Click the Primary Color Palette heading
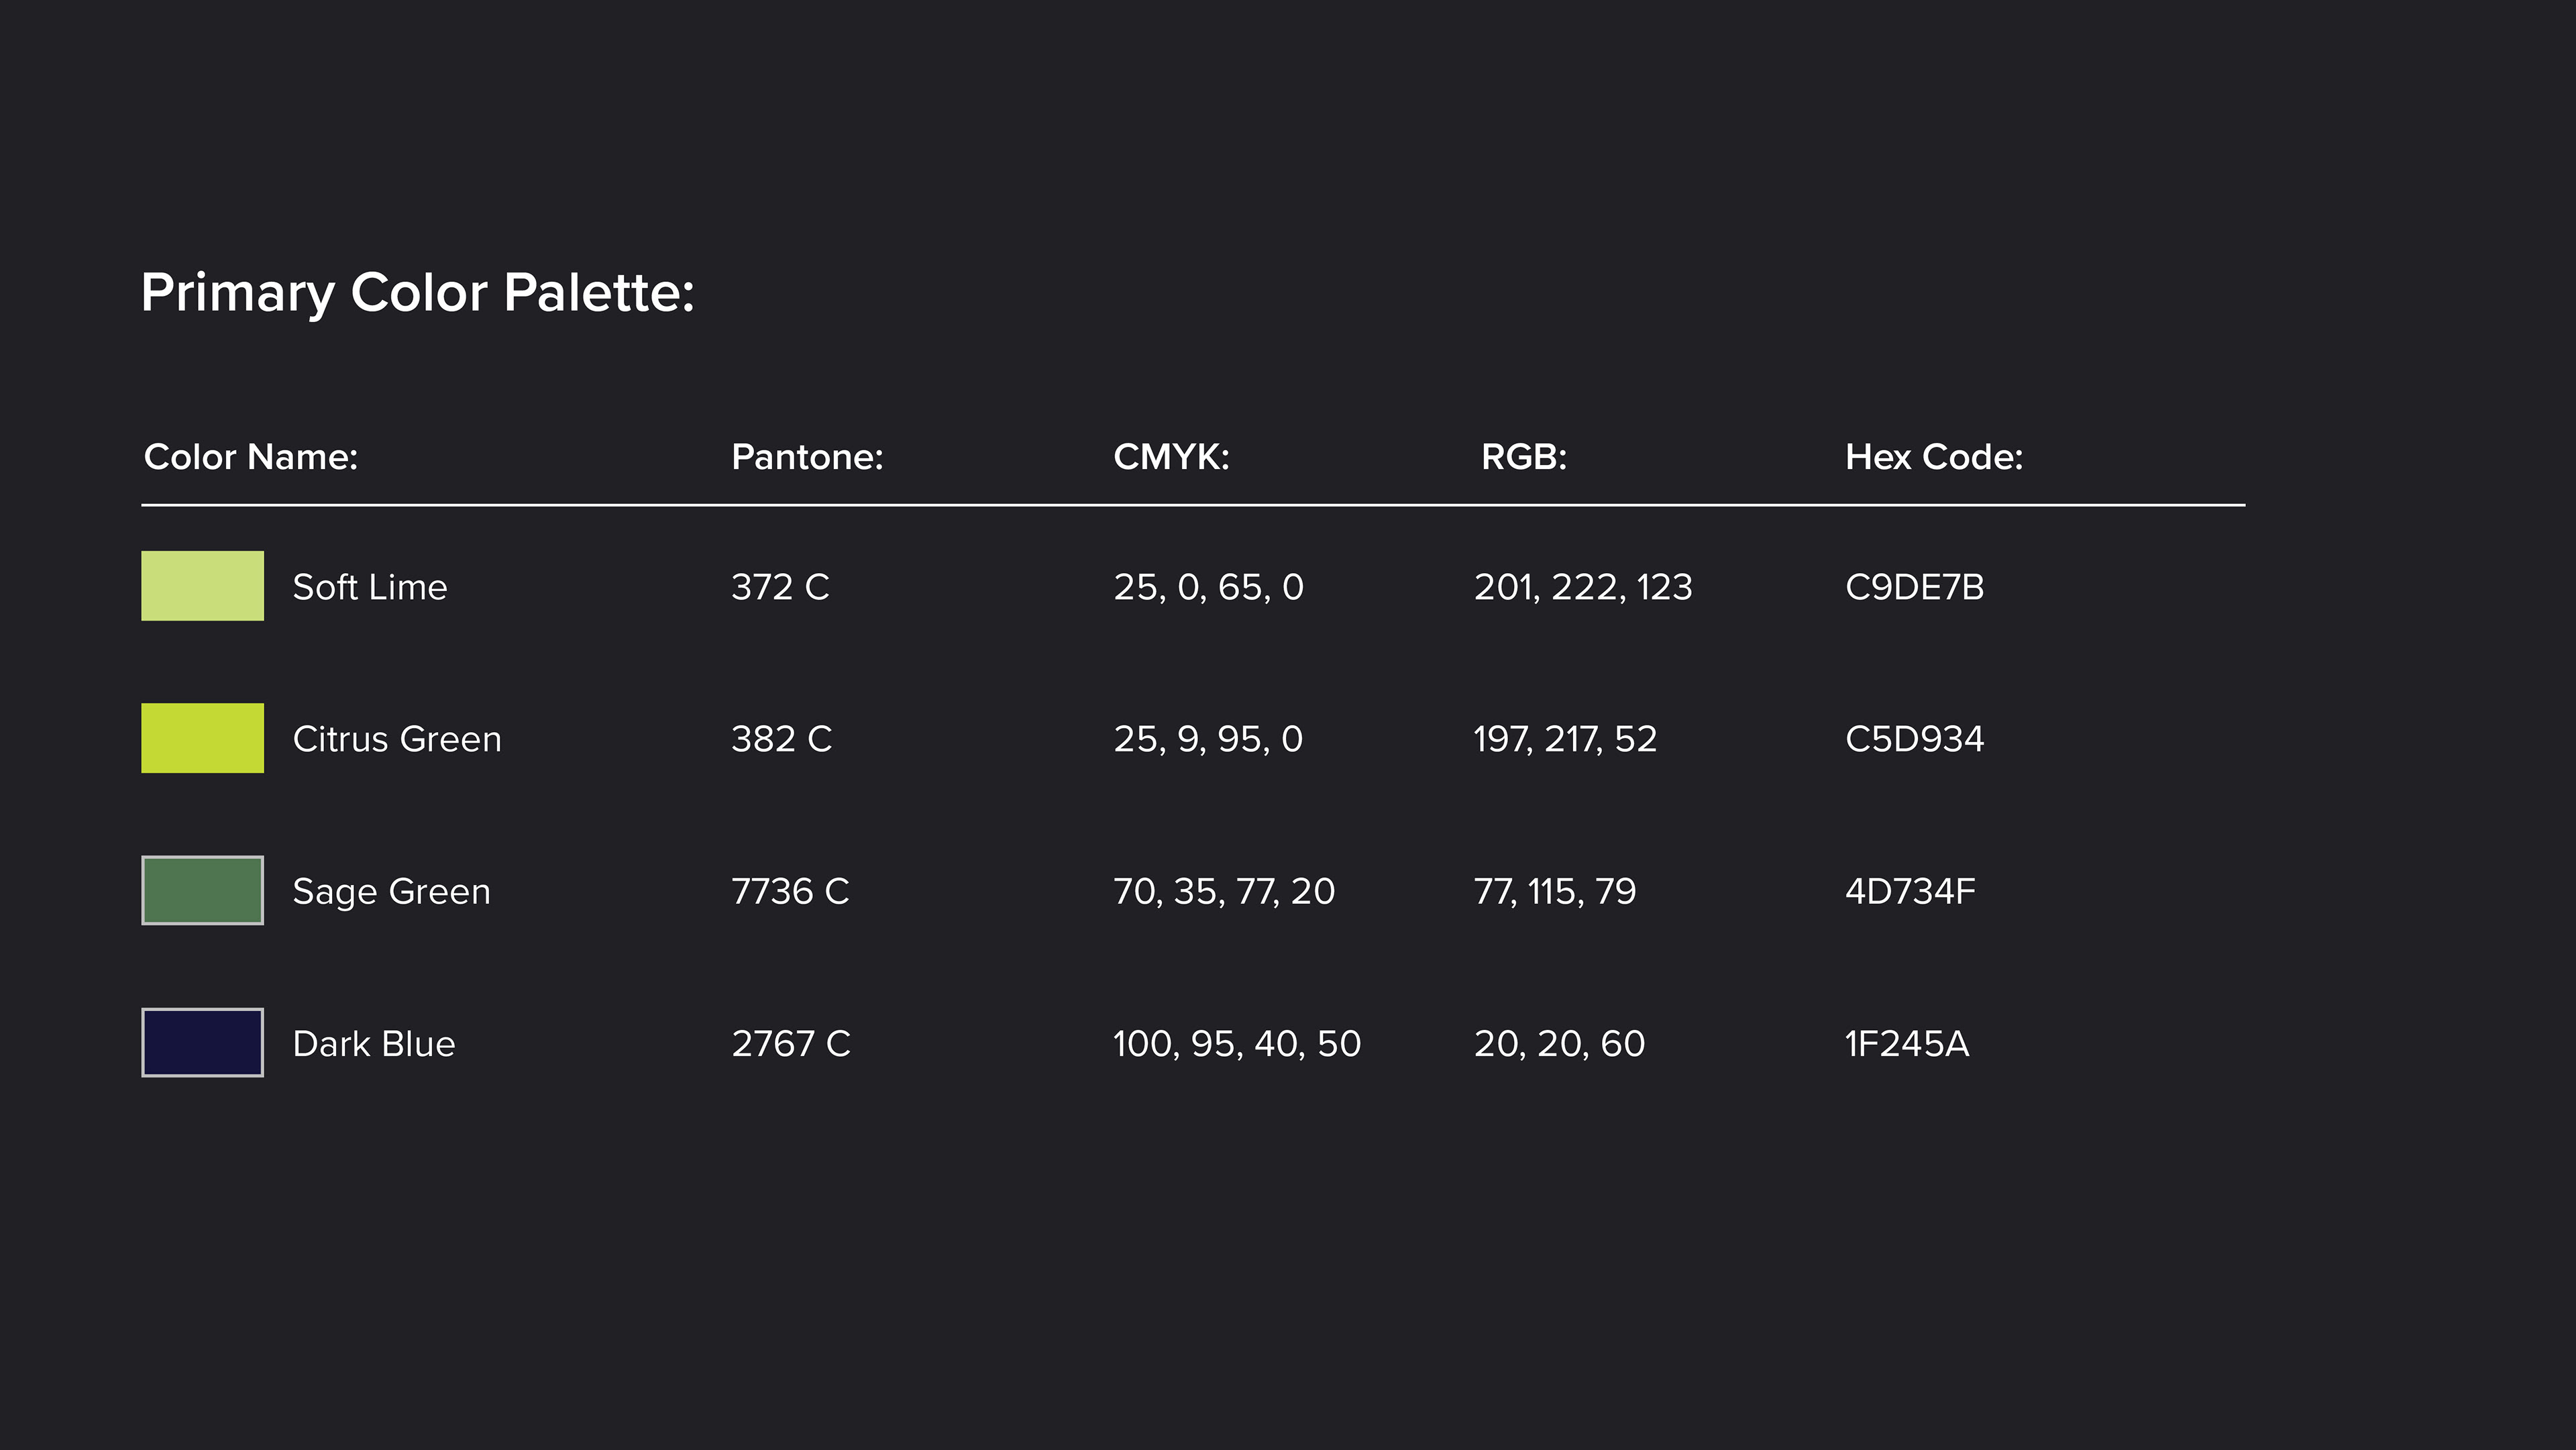 click(417, 293)
